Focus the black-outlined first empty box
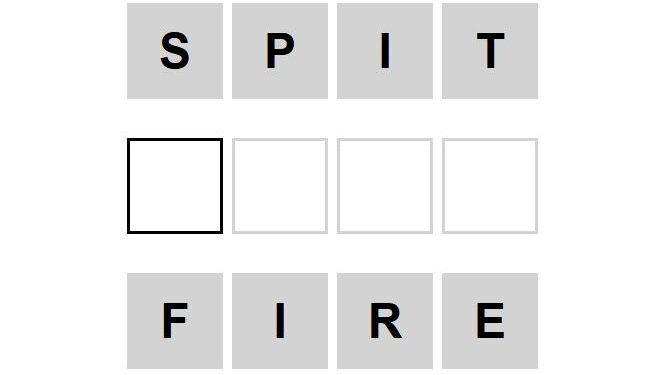The height and width of the screenshot is (375, 661). (x=175, y=186)
